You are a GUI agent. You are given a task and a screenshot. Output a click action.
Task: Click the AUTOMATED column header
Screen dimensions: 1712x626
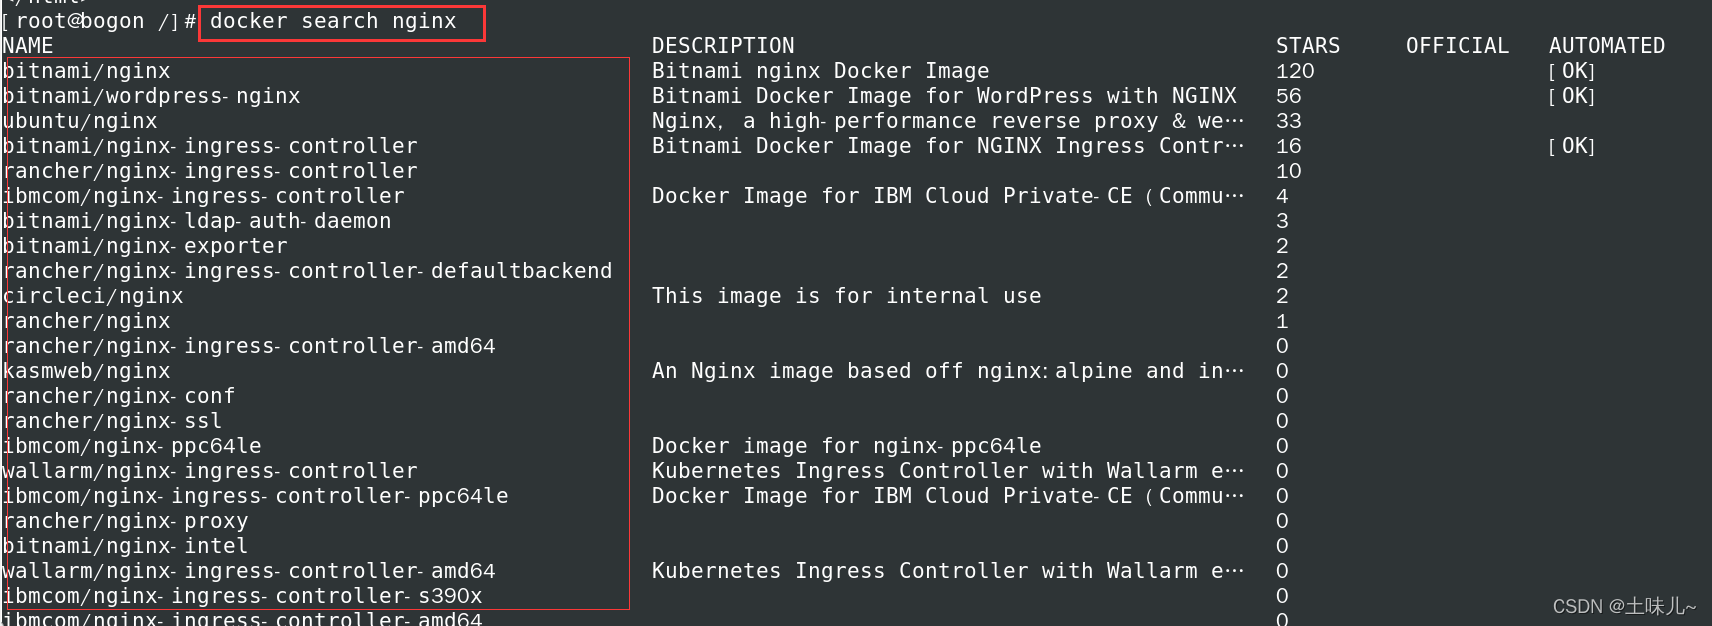1606,46
